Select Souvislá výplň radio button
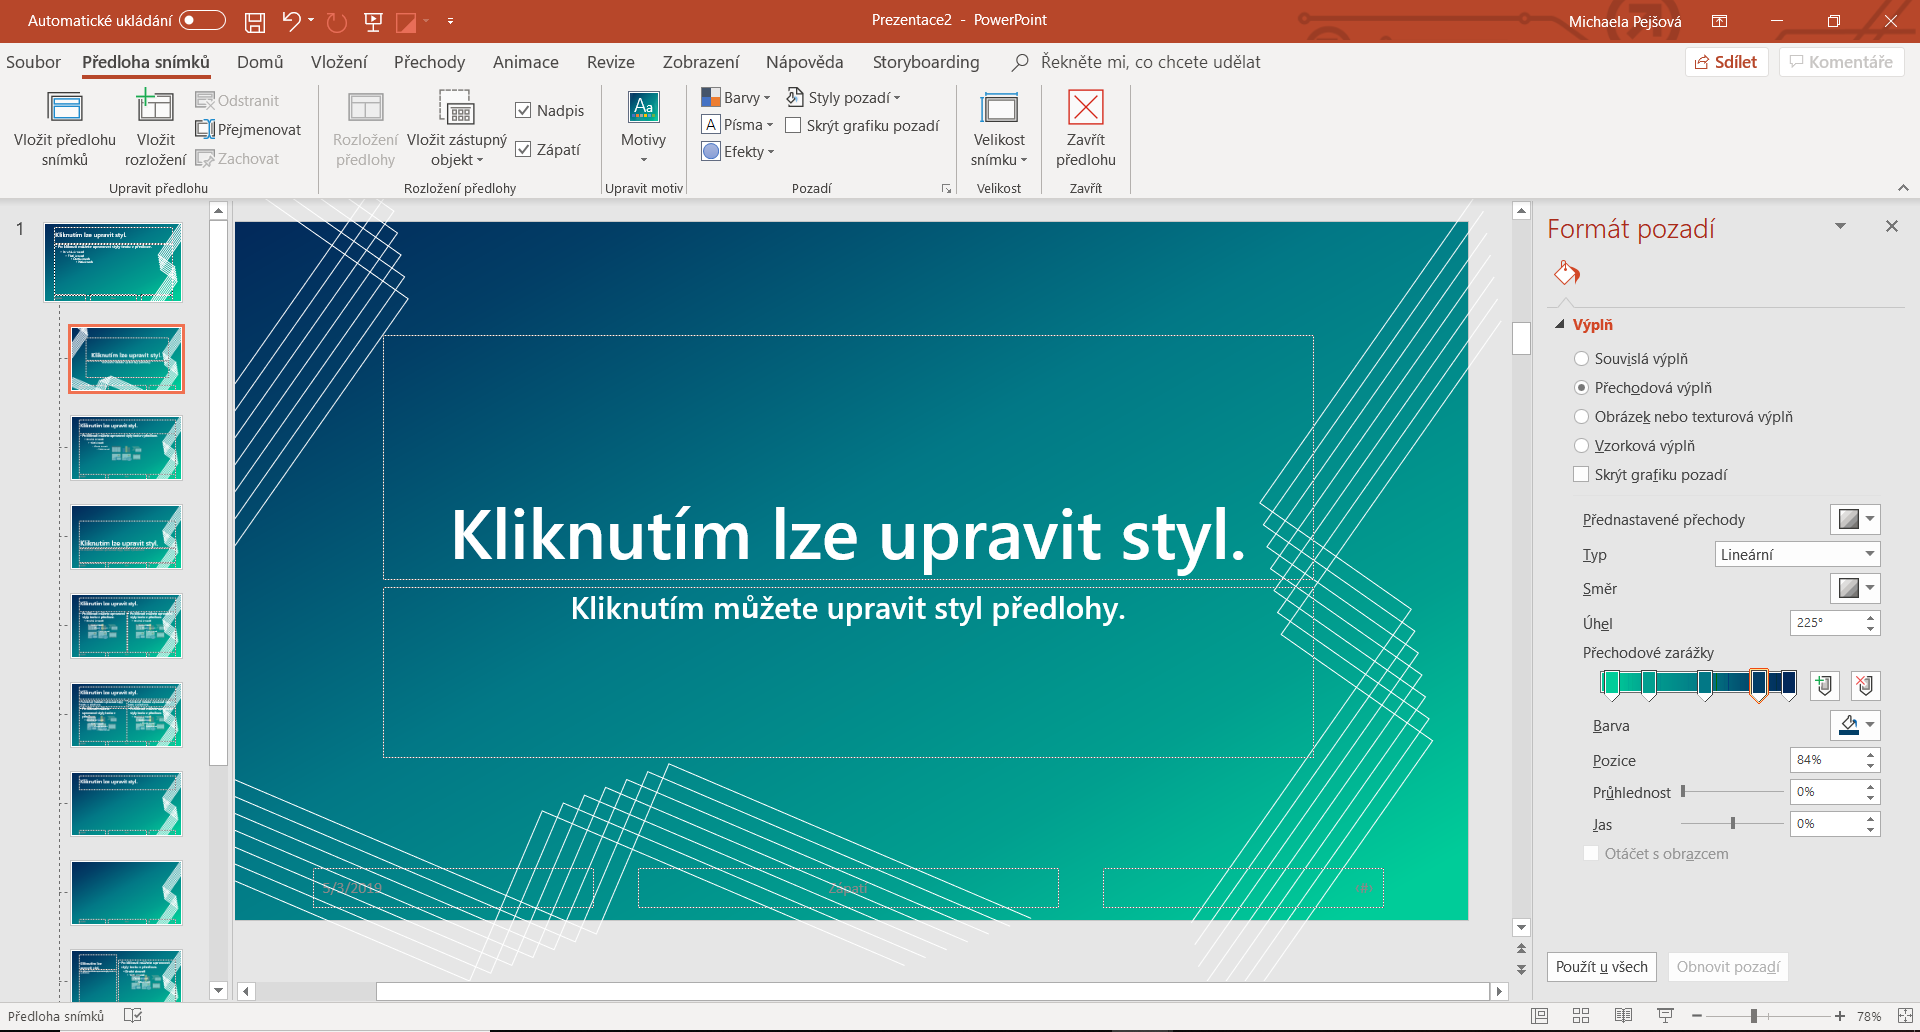The height and width of the screenshot is (1032, 1920). click(1581, 359)
